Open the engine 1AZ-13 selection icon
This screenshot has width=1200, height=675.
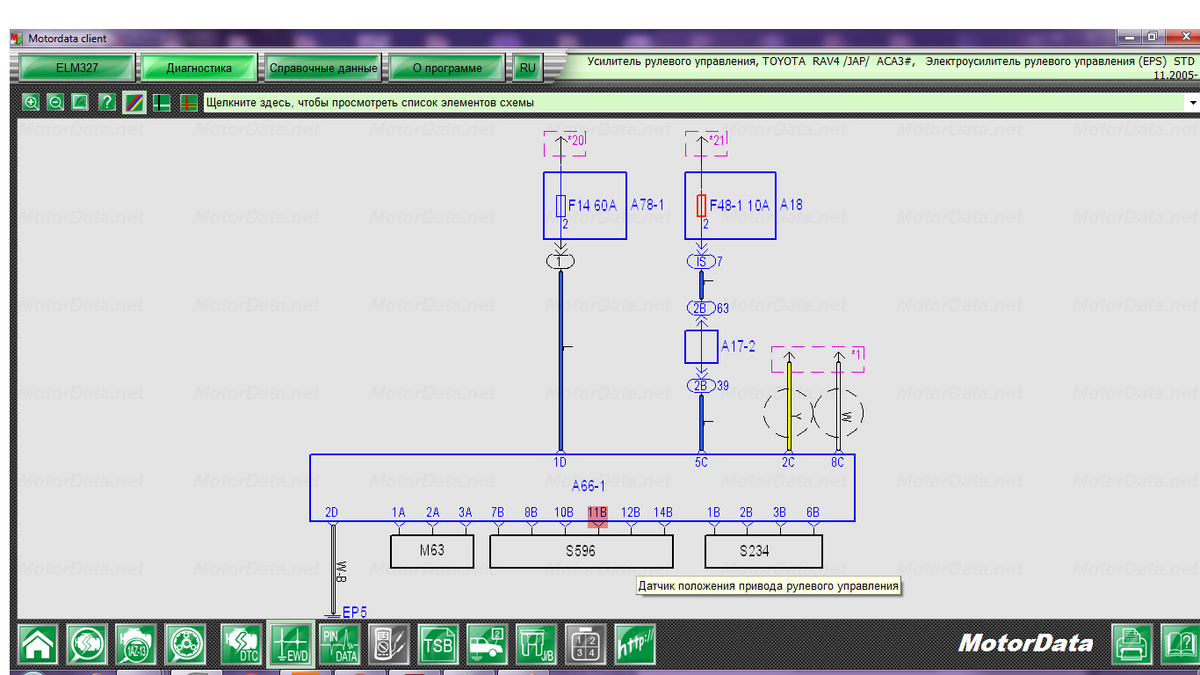tap(136, 643)
